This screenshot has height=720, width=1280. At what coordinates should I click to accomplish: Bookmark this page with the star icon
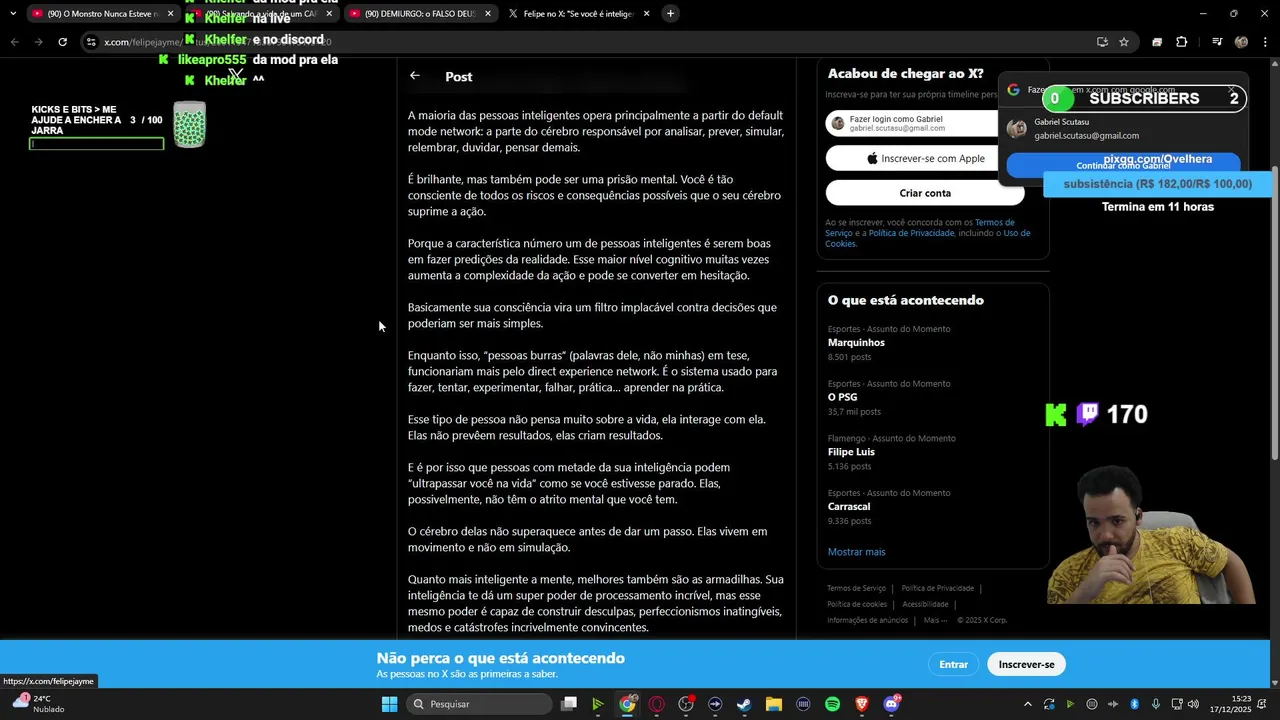pos(1124,42)
